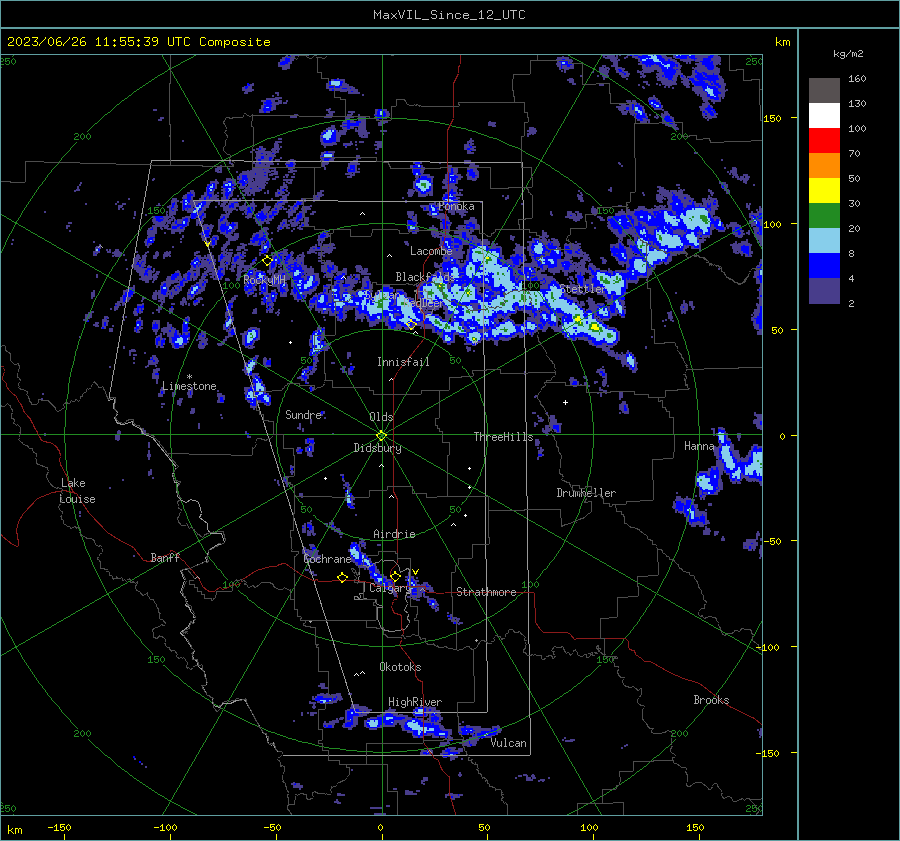The width and height of the screenshot is (900, 841).
Task: Click the 150 tick label on right axis
Action: click(x=772, y=118)
